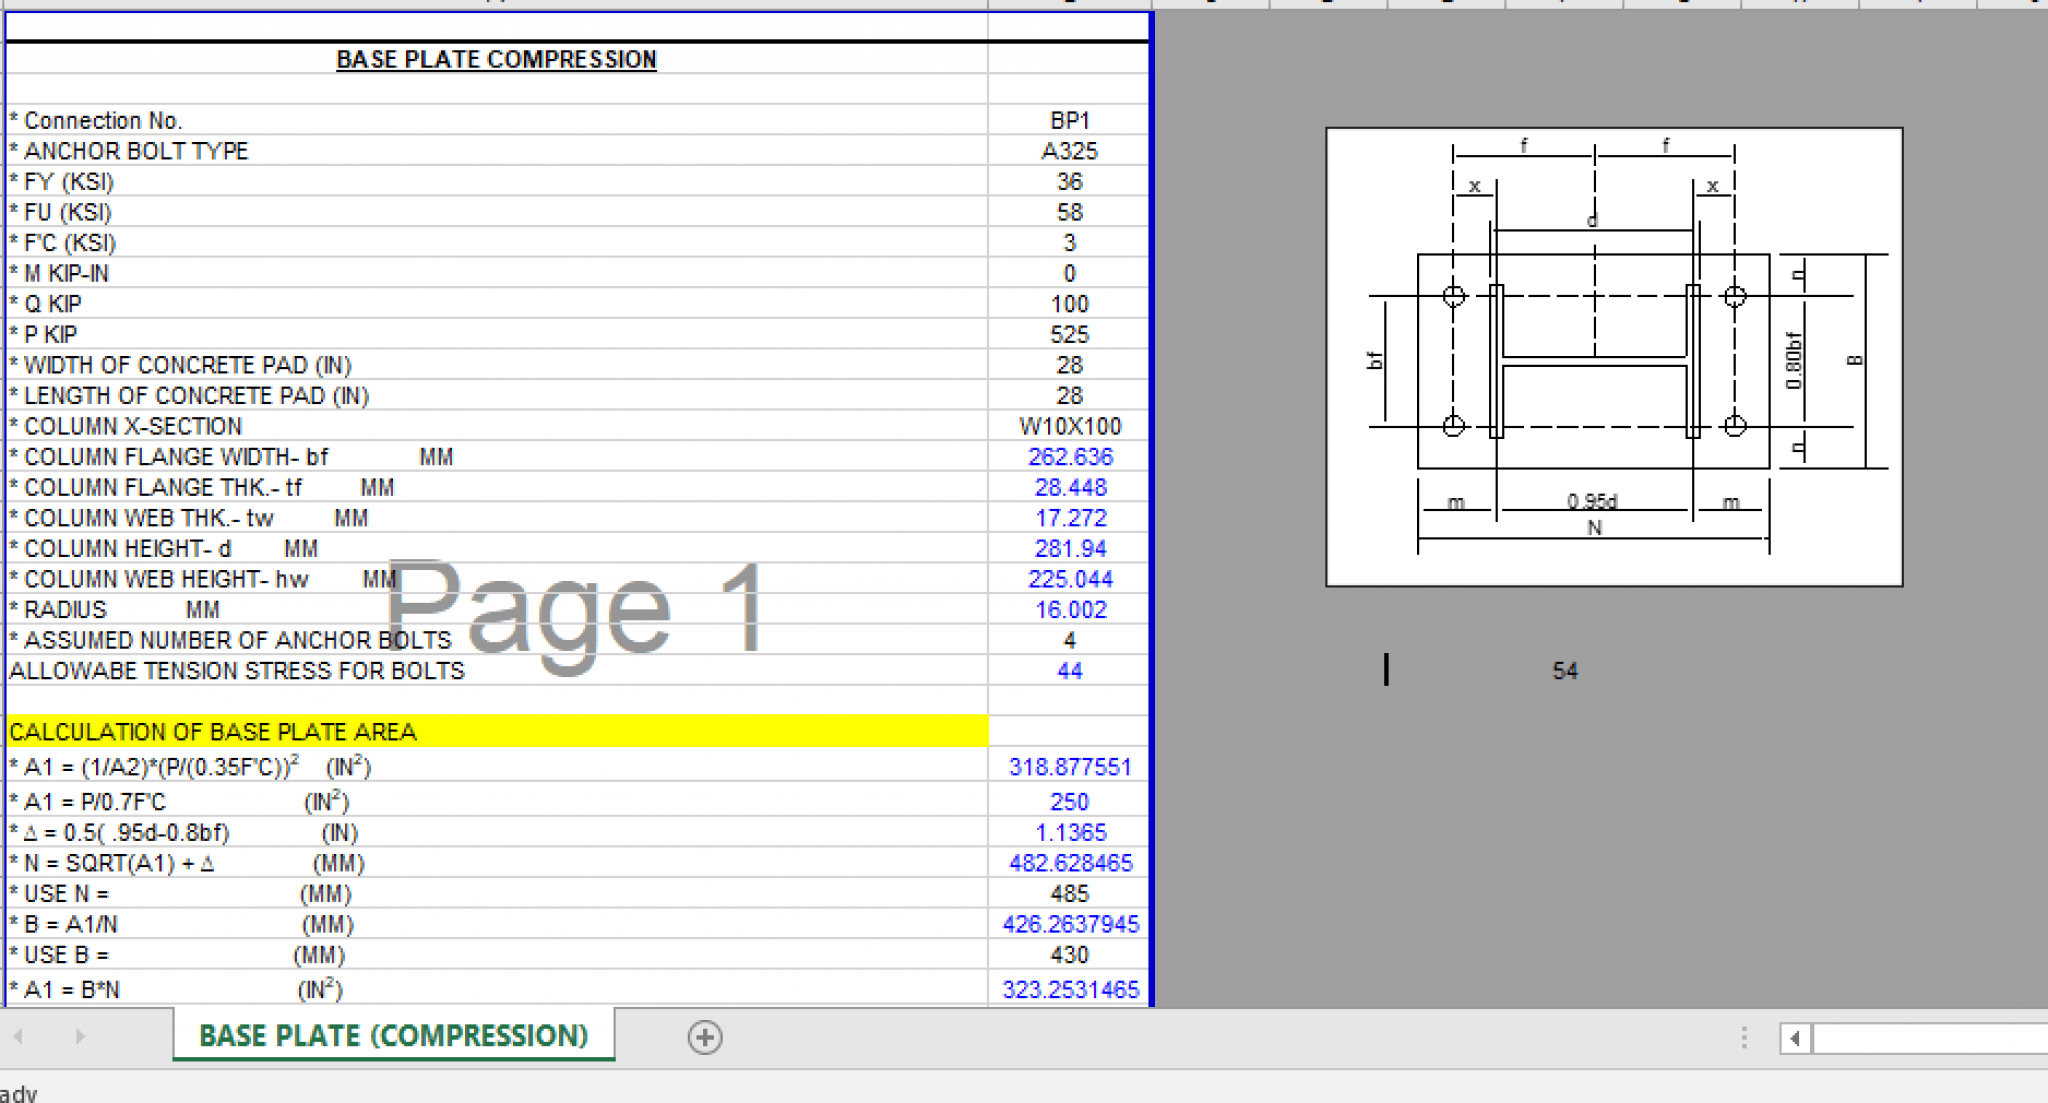Select CALCULATION OF BASE PLATE AREA heading
2048x1103 pixels.
click(x=497, y=731)
